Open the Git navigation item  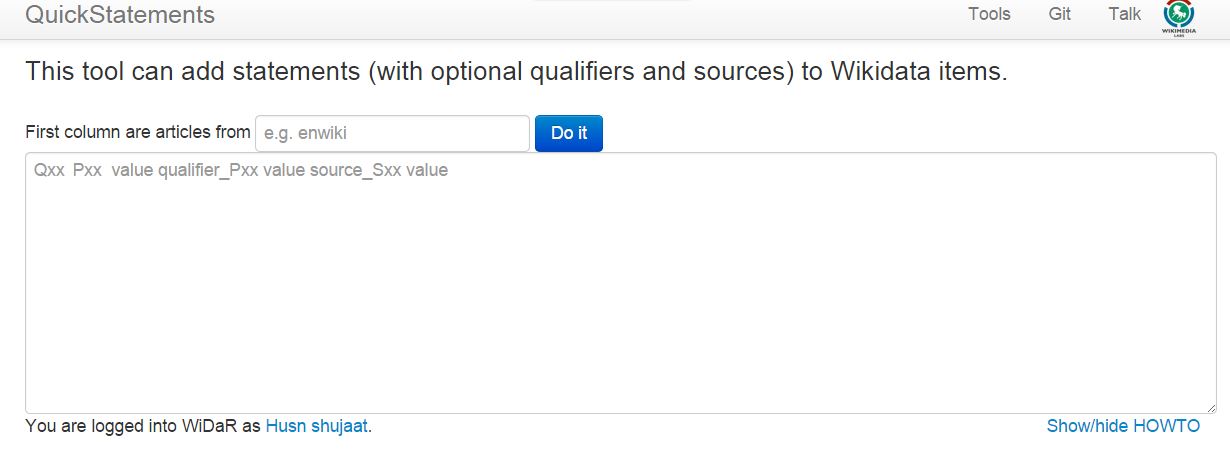(1060, 14)
